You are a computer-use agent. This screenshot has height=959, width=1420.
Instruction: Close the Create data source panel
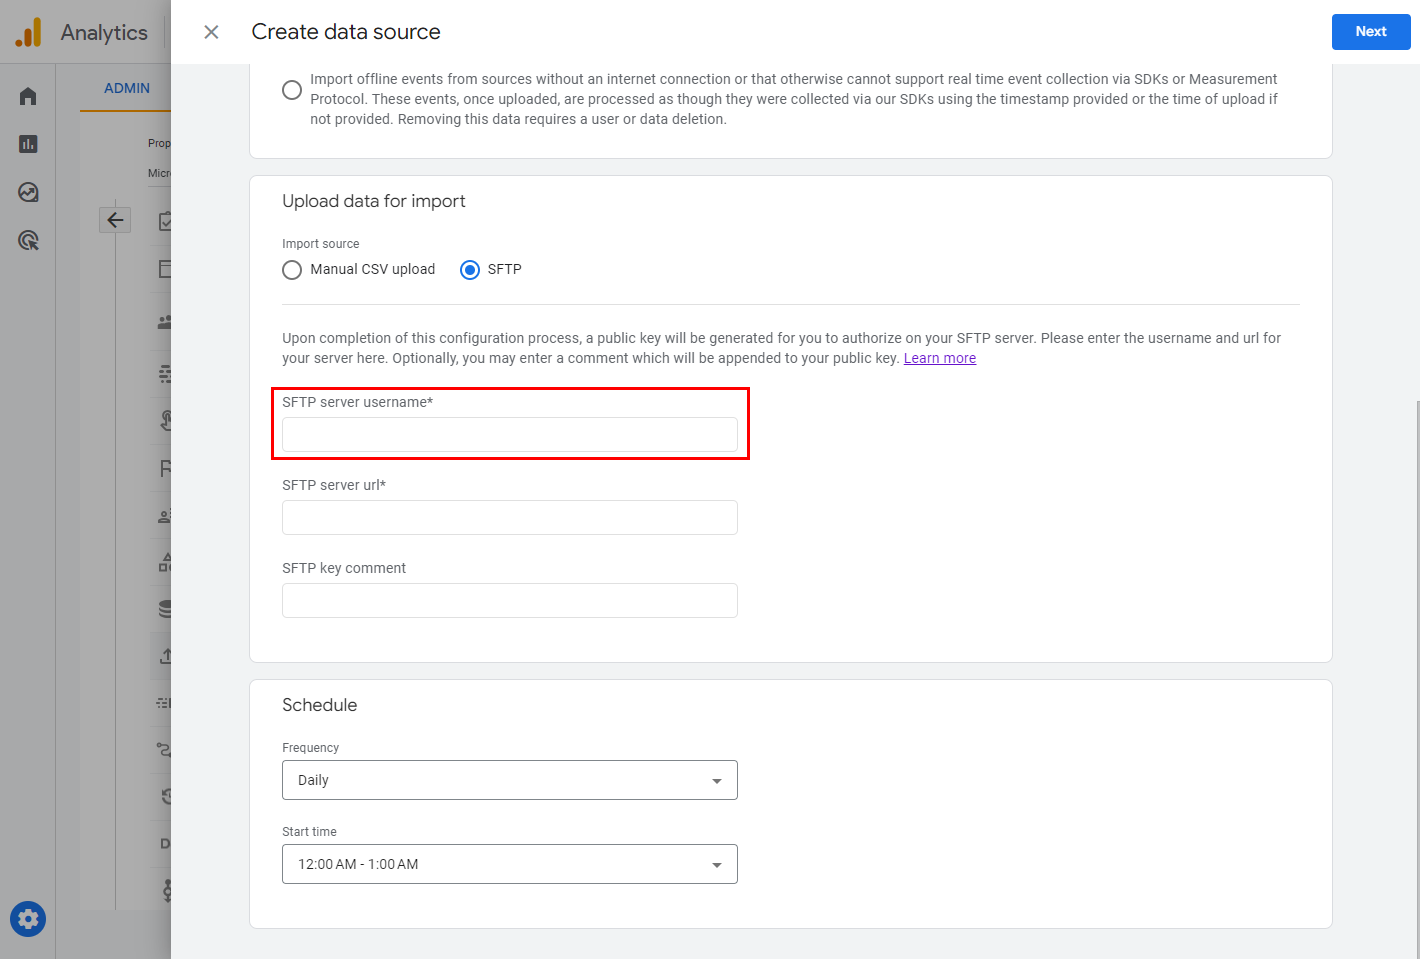point(211,32)
